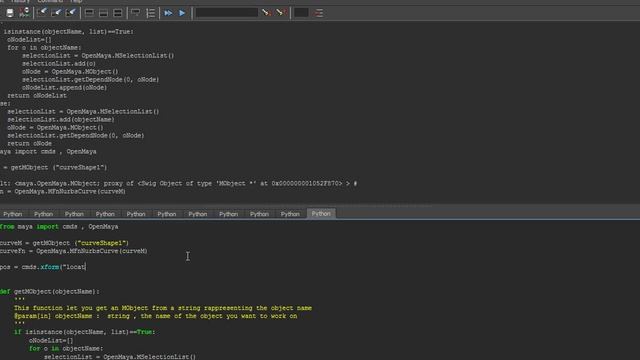
Task: Click the line 'def getMObject(objectName):'
Action: 50,291
